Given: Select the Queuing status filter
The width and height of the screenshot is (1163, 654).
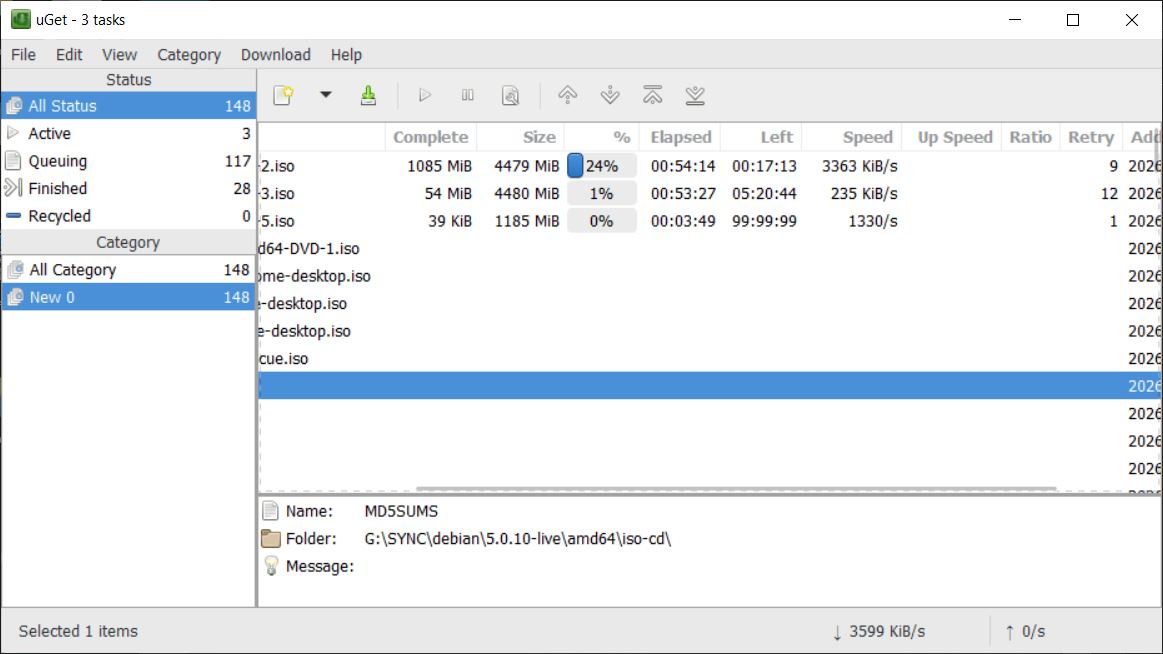Looking at the screenshot, I should [x=128, y=161].
